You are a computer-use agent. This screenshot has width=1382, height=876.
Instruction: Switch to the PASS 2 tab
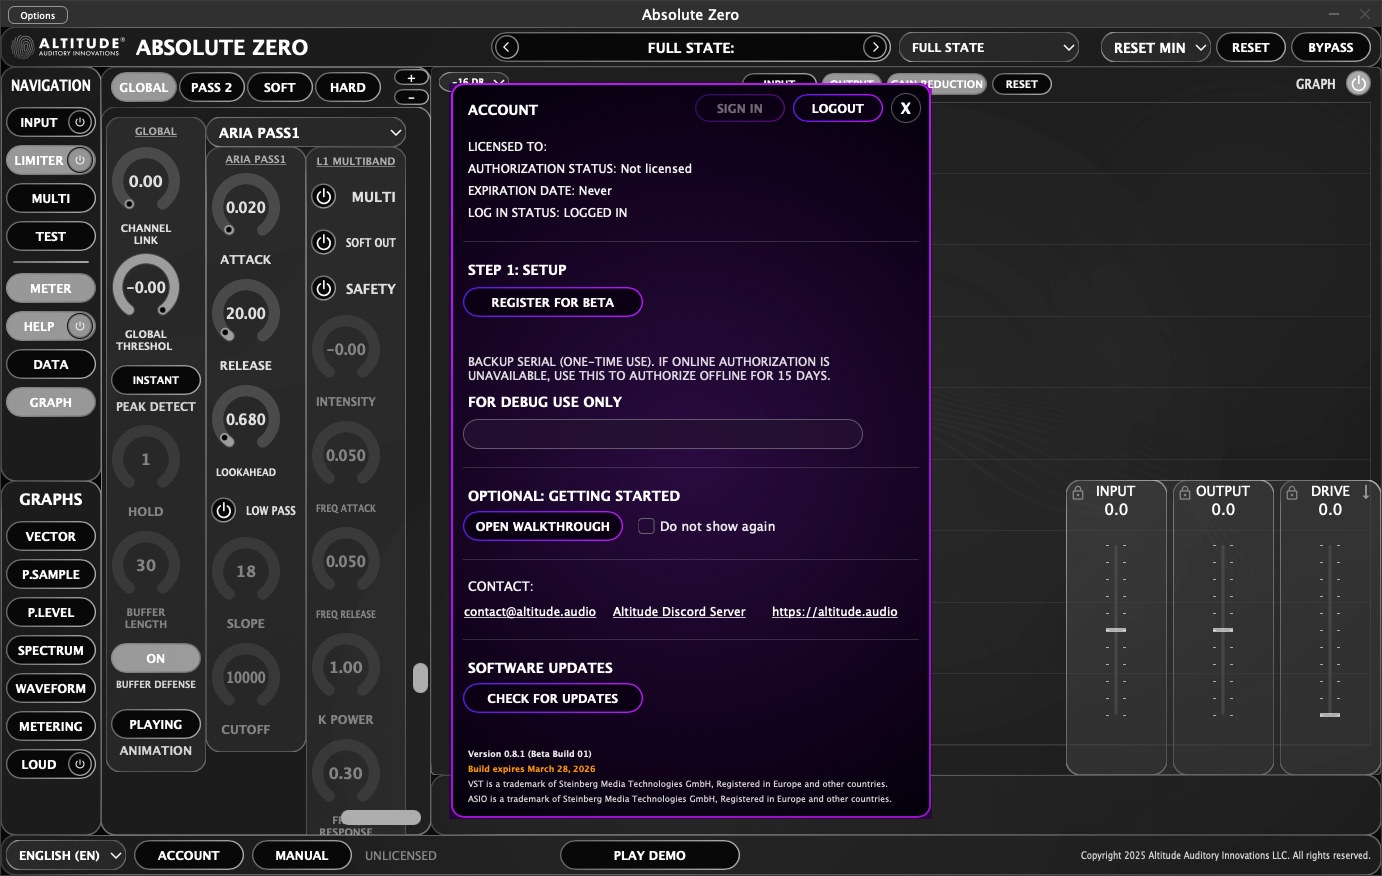(x=211, y=87)
